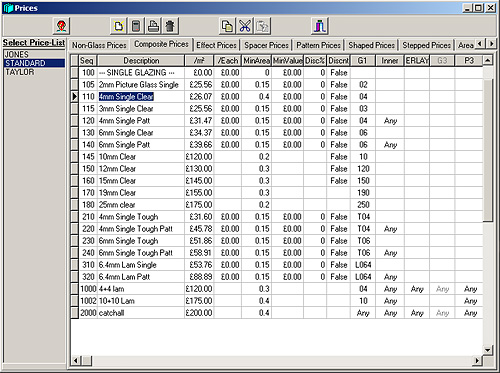Click the /Each column header

click(228, 61)
